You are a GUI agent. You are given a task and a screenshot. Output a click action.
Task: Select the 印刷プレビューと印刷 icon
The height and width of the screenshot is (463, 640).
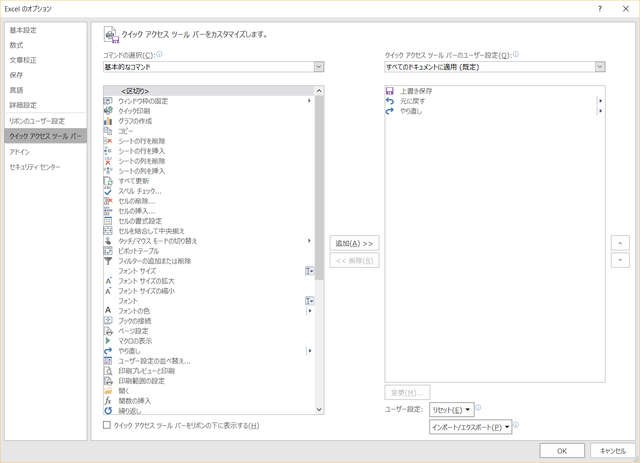108,371
